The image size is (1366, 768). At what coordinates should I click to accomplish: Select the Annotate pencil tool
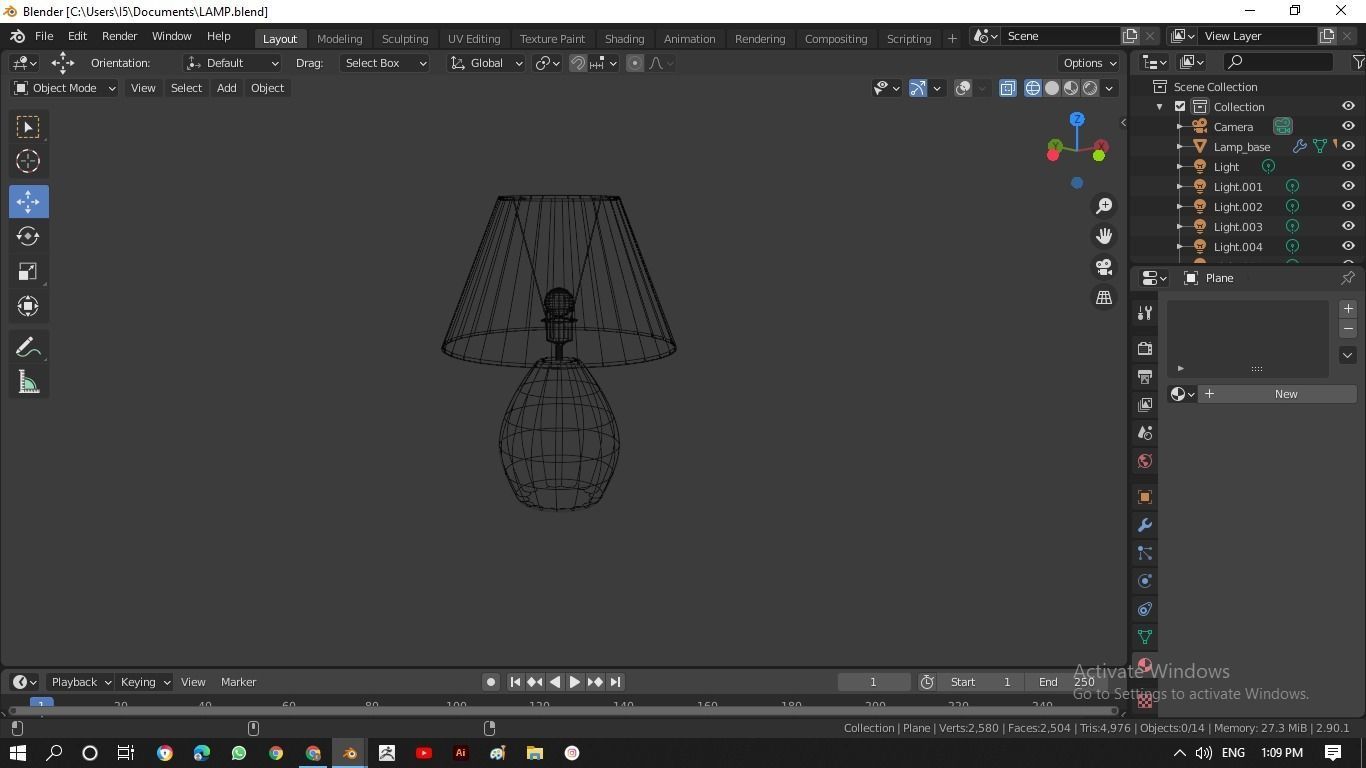tap(28, 348)
